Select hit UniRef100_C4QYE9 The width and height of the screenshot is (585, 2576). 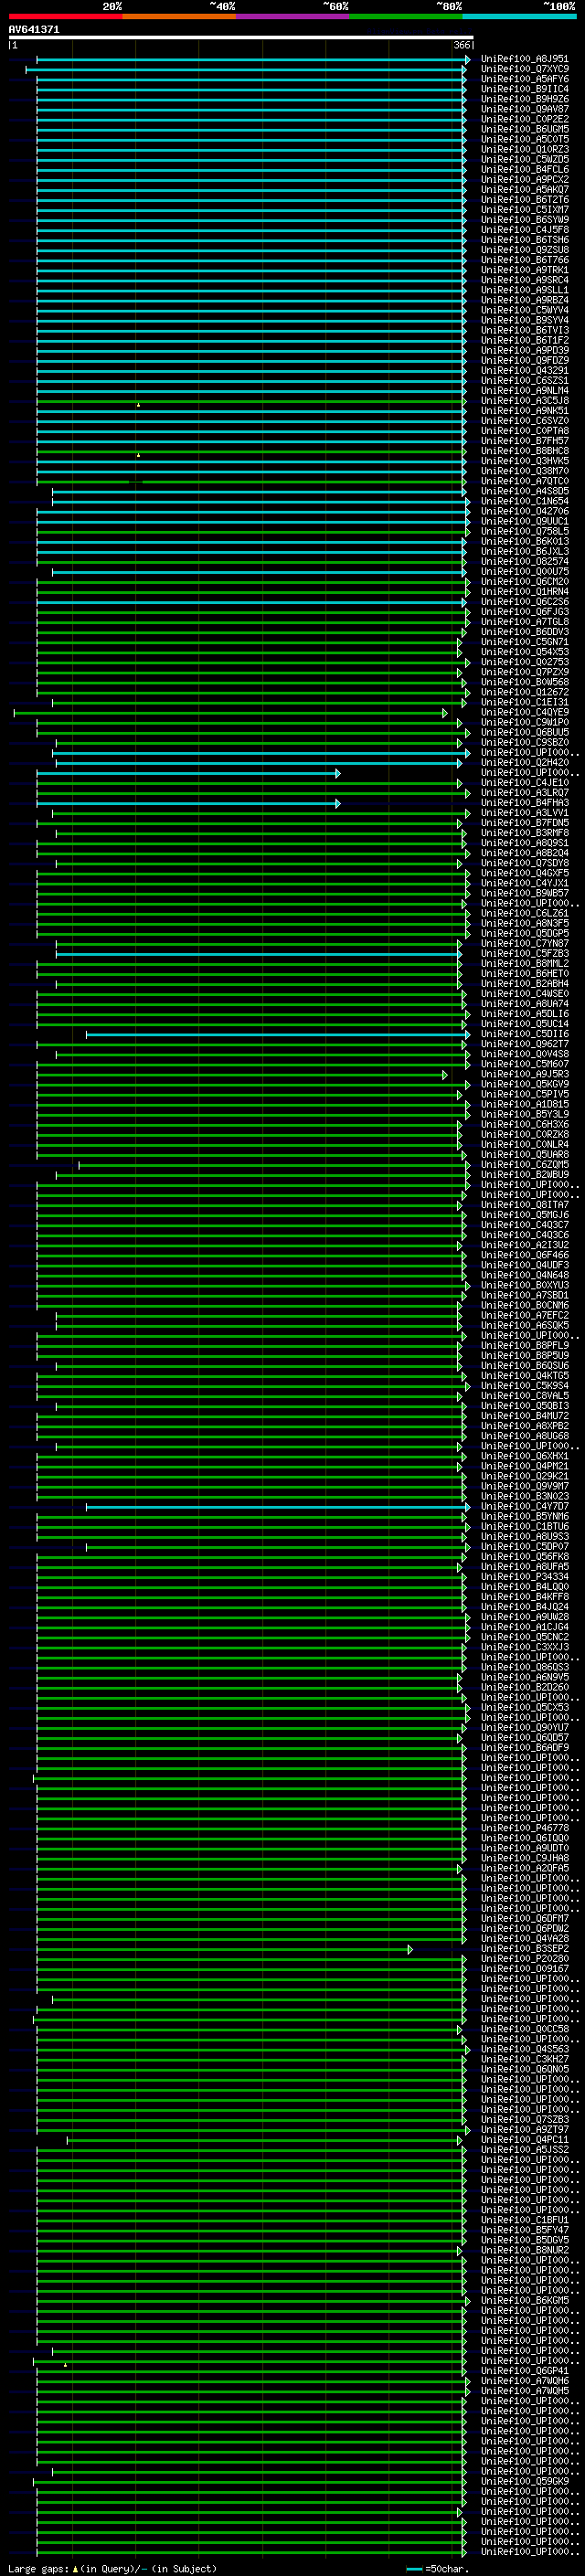(x=525, y=713)
